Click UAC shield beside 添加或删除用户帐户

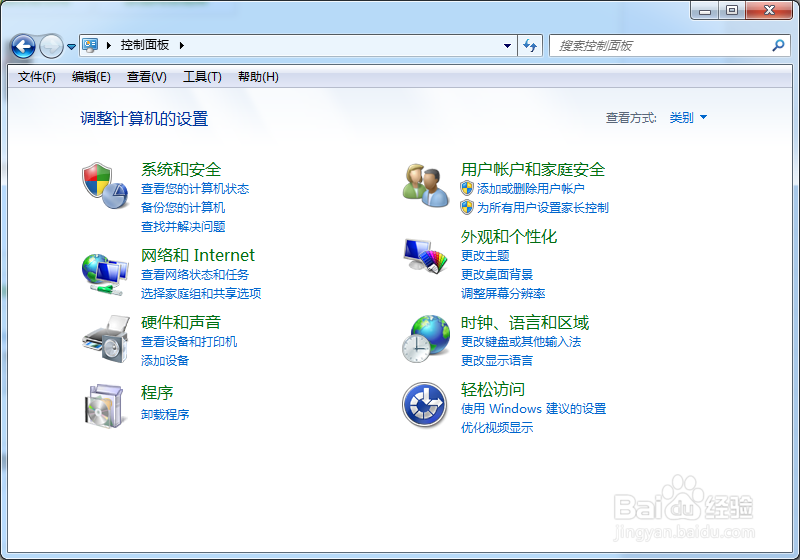pos(467,188)
